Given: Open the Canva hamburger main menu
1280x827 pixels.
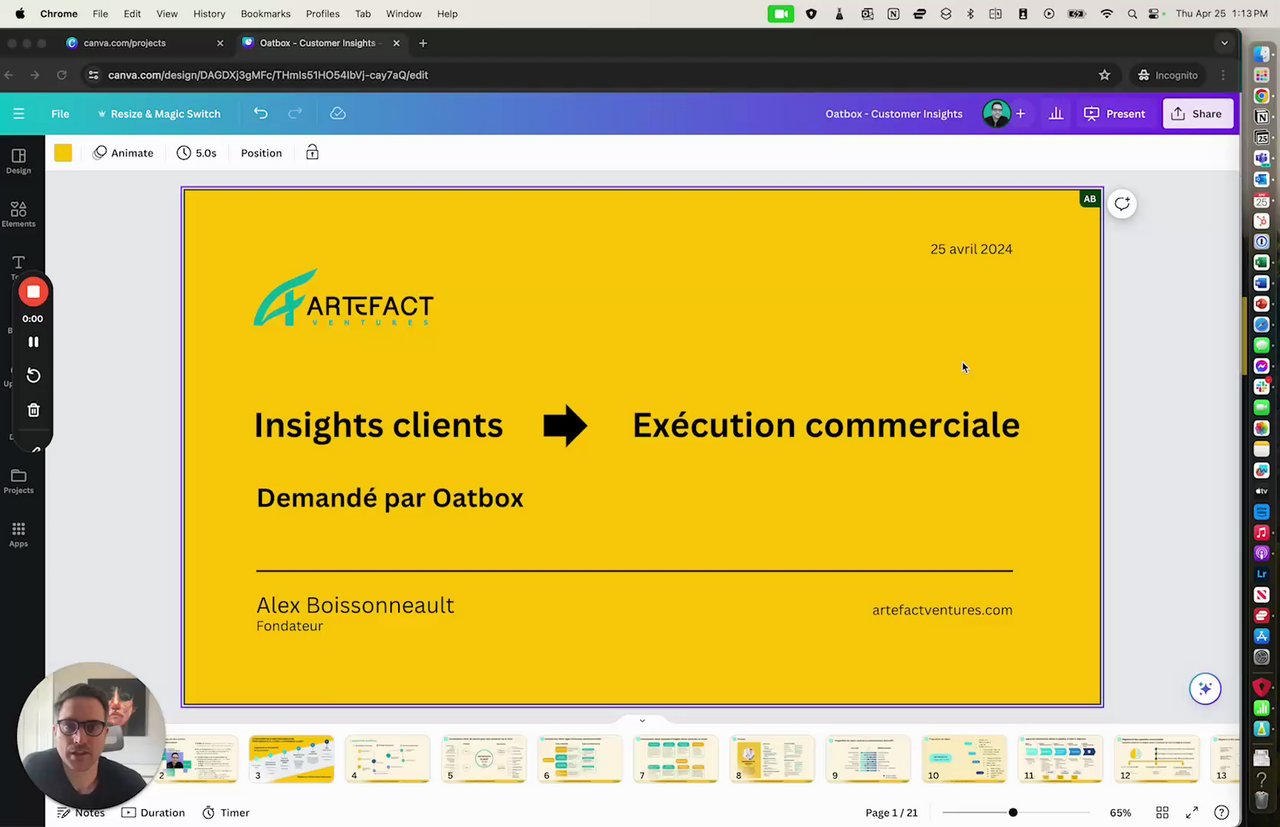Looking at the screenshot, I should 18,114.
